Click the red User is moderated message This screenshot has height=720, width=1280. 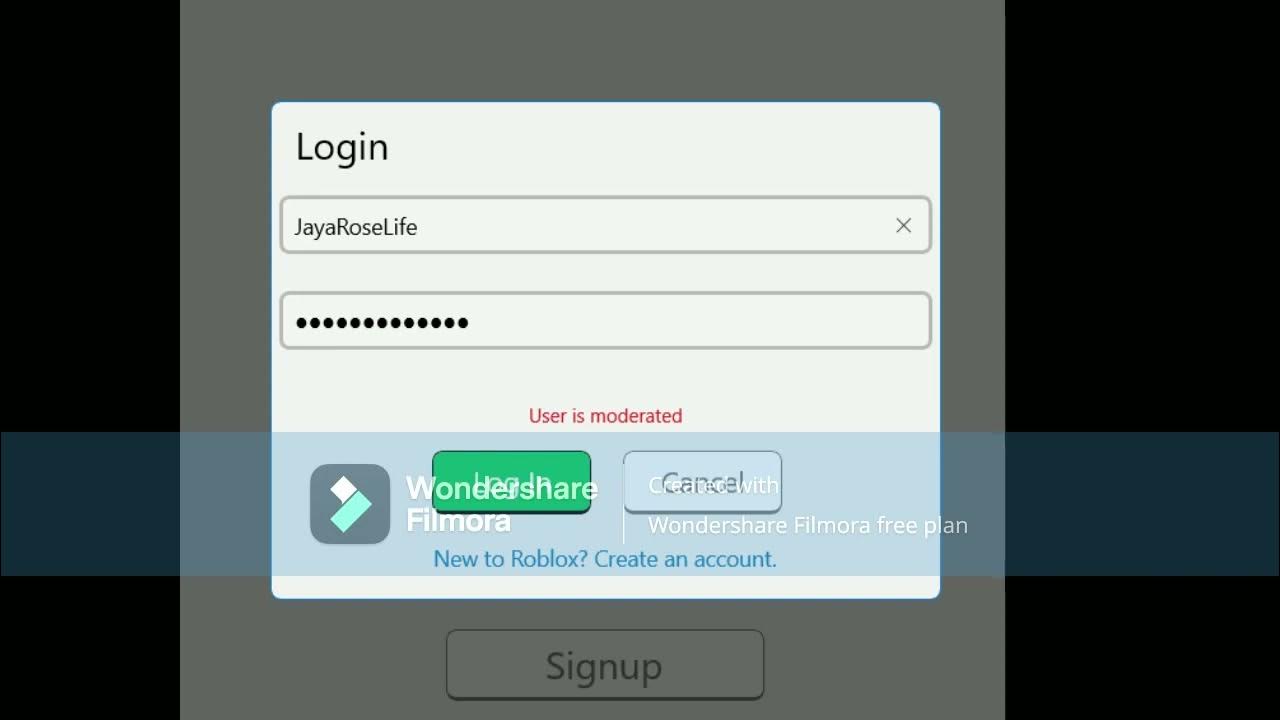coord(605,416)
